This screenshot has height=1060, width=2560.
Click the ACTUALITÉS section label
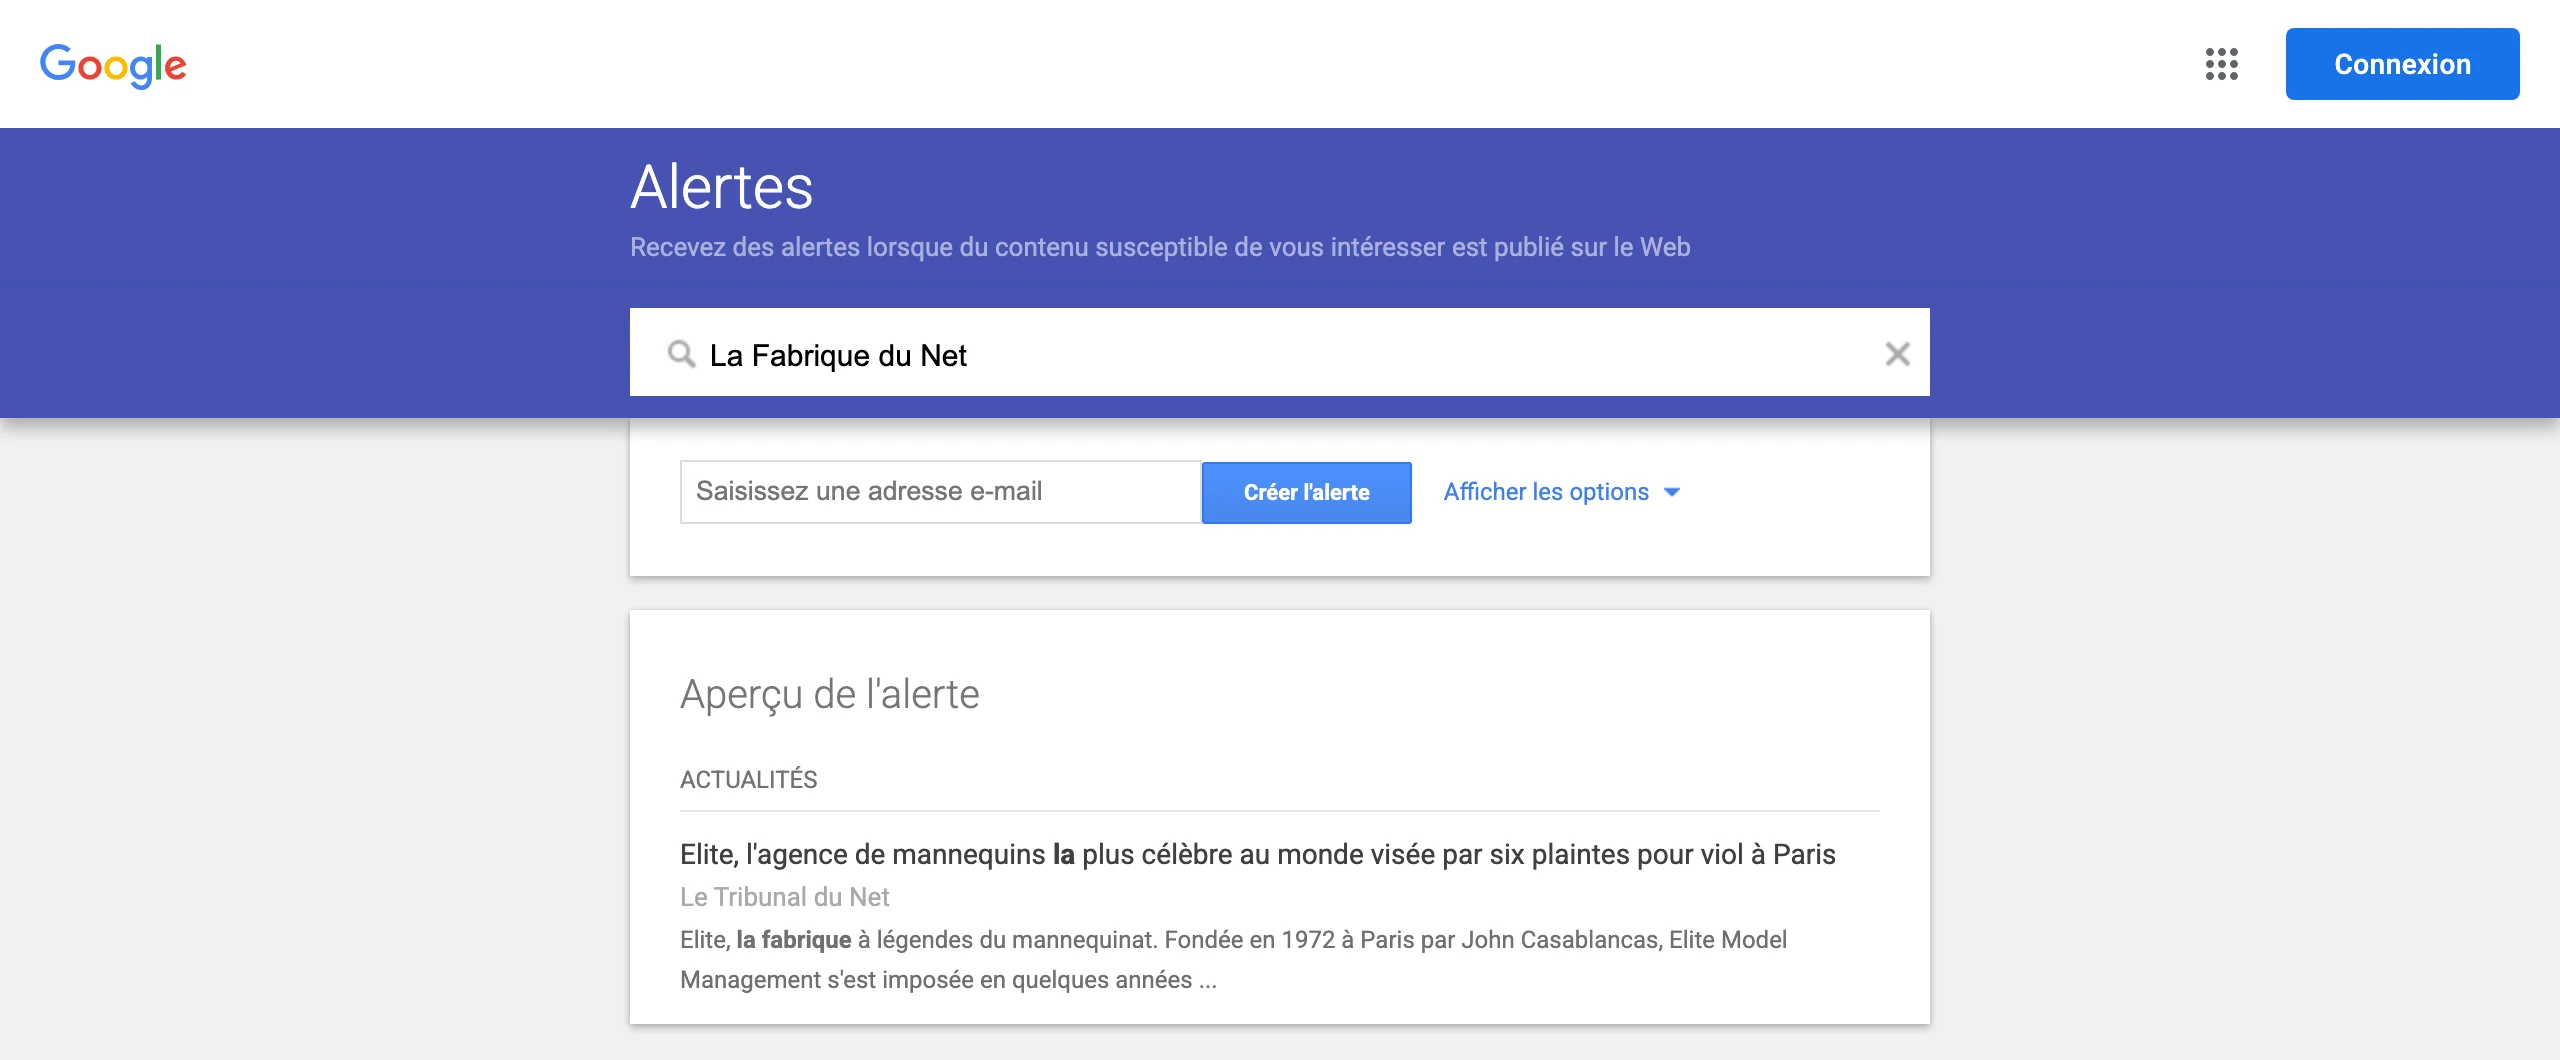[x=749, y=779]
